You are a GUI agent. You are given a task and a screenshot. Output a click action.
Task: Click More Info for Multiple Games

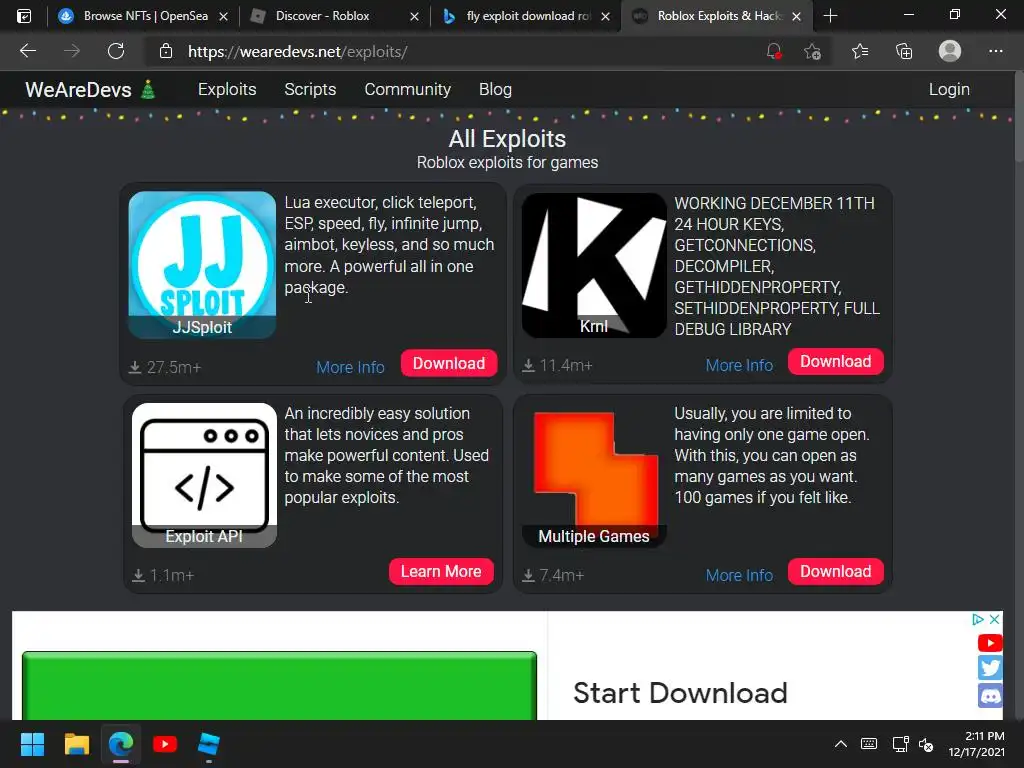739,575
